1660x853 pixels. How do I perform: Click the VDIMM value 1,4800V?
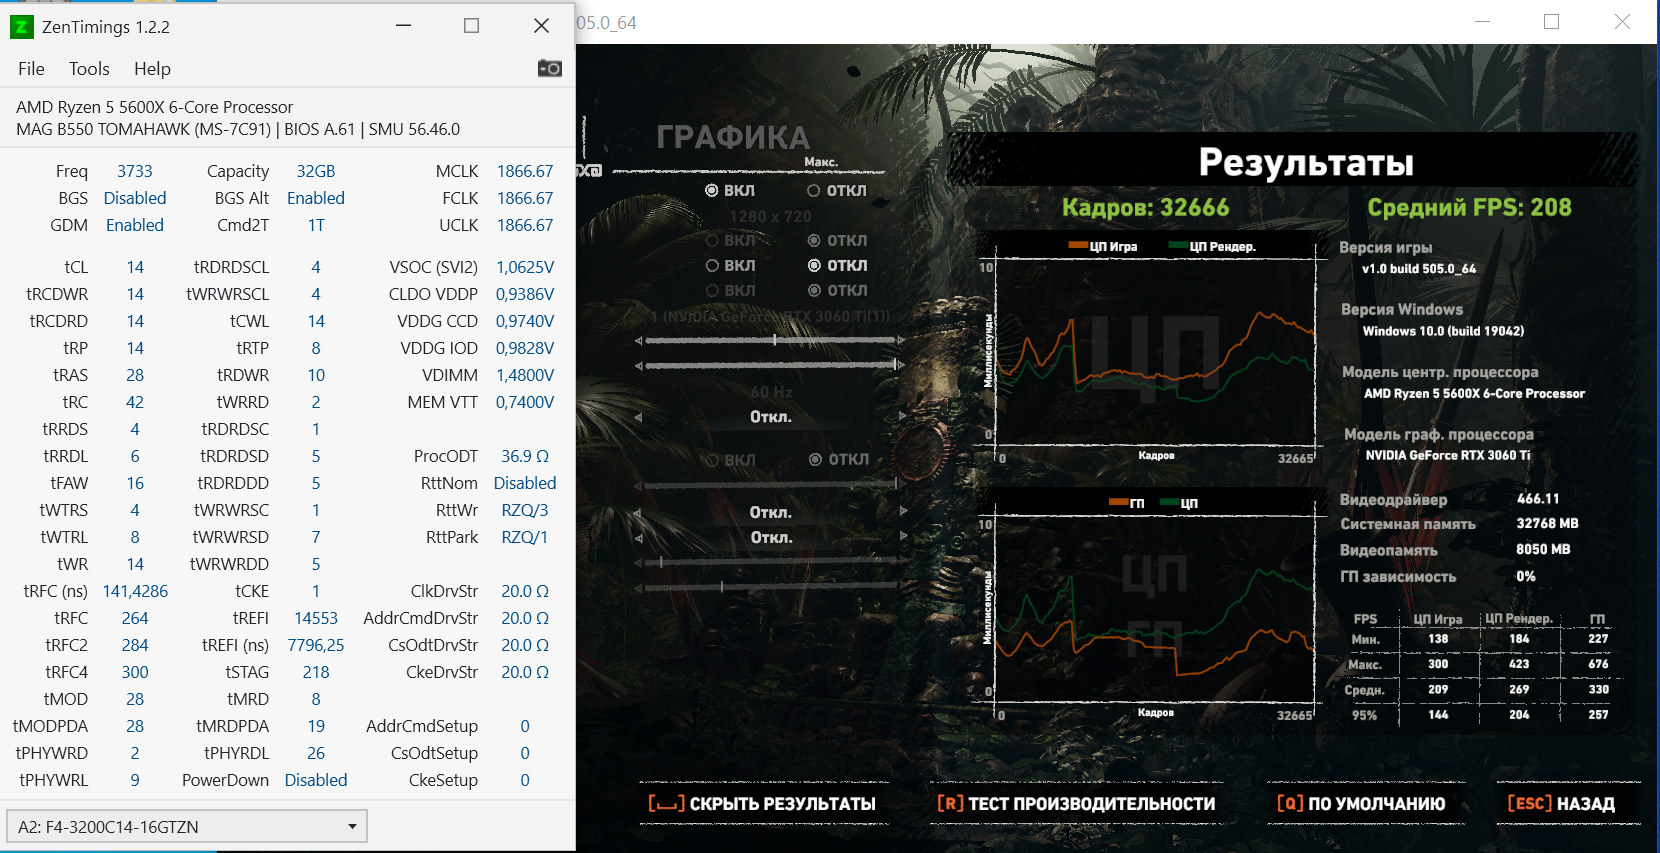525,375
